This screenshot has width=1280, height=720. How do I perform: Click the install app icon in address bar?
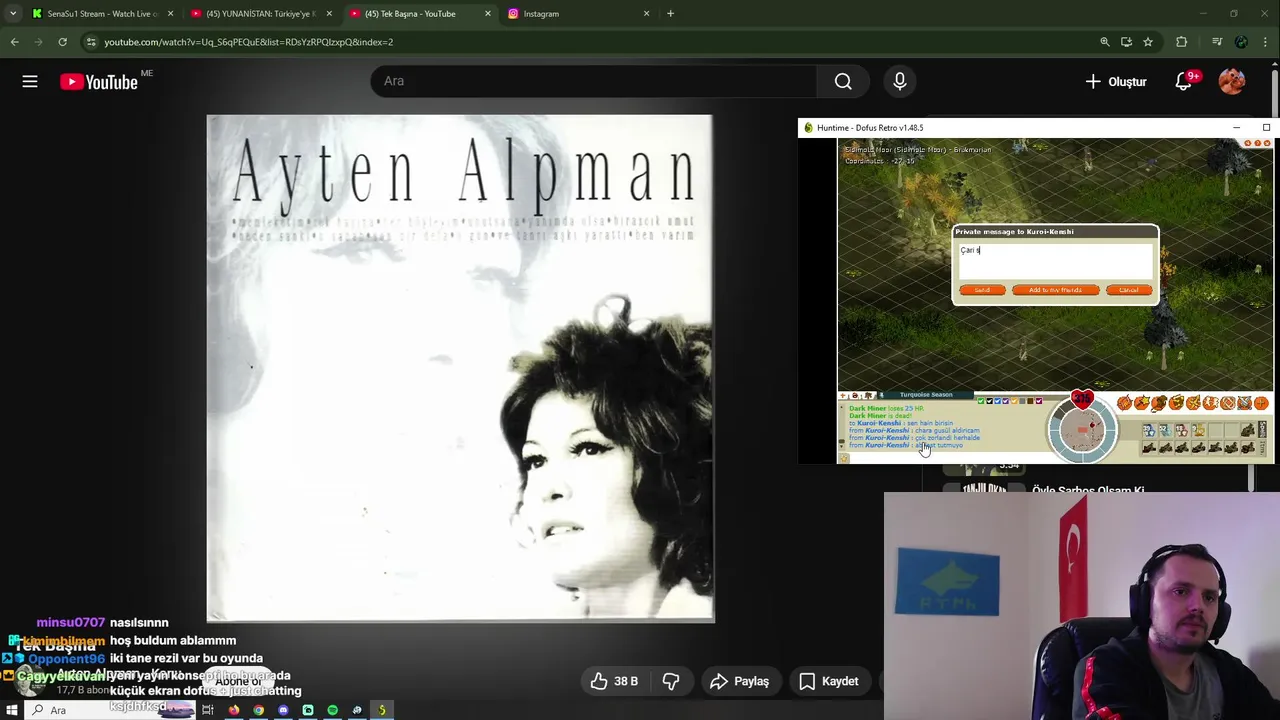(x=1126, y=42)
